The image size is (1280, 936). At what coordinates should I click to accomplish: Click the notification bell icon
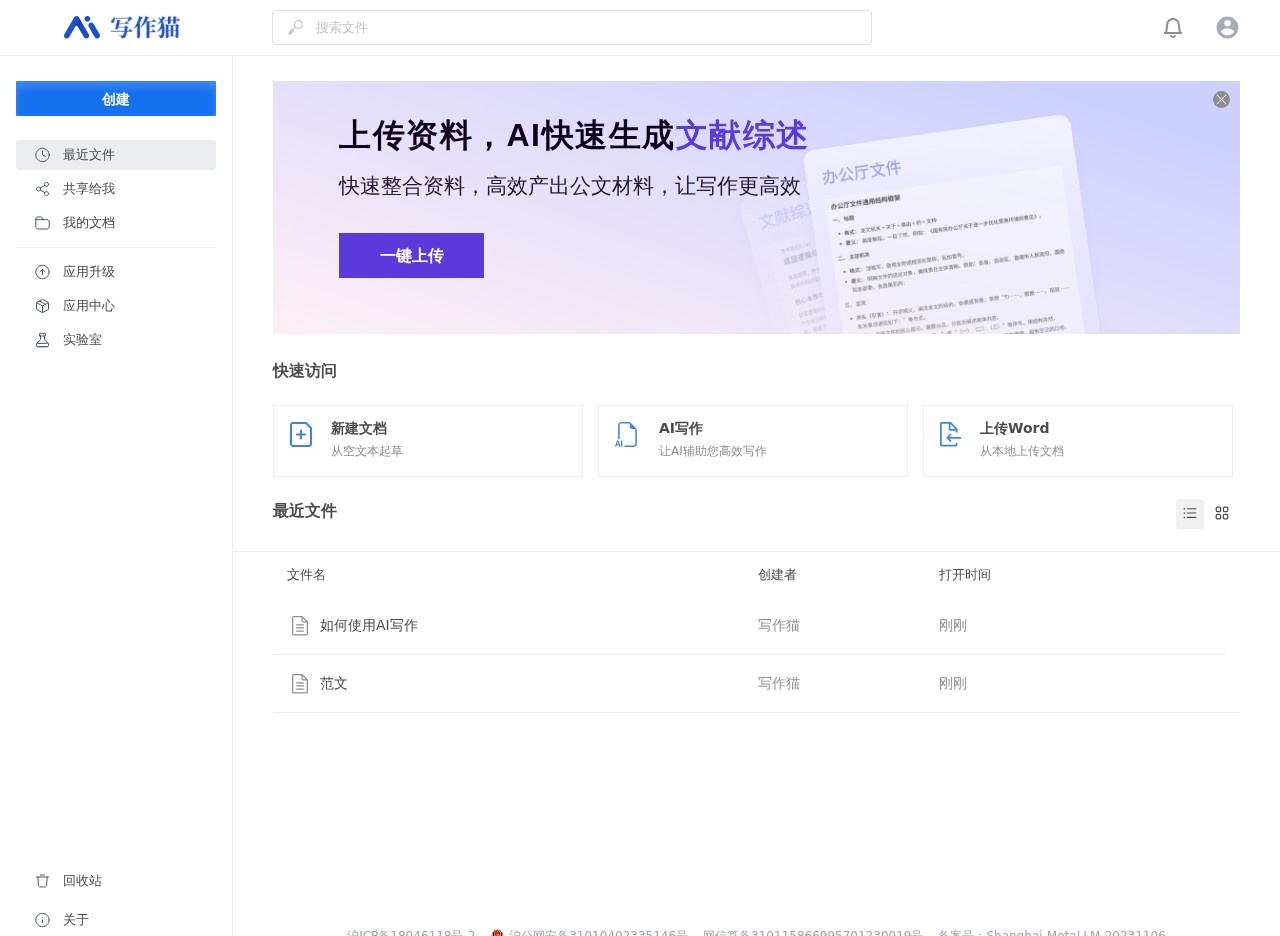pos(1172,27)
